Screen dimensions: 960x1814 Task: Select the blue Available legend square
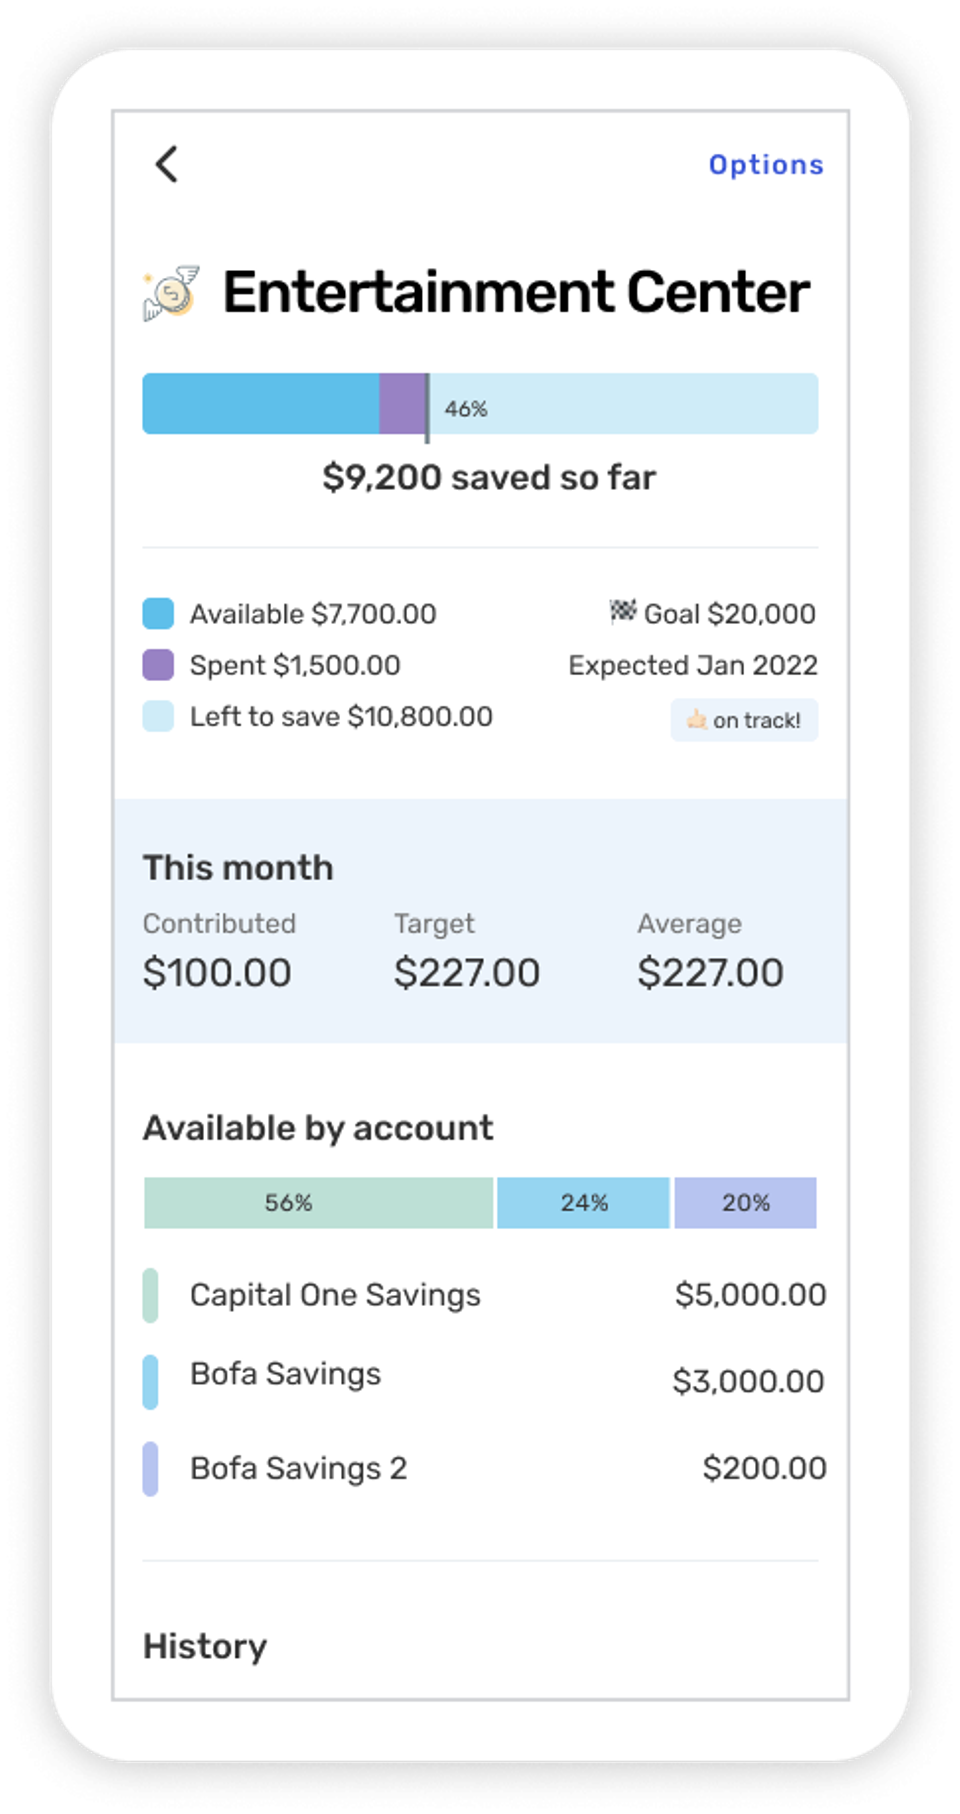[x=158, y=612]
